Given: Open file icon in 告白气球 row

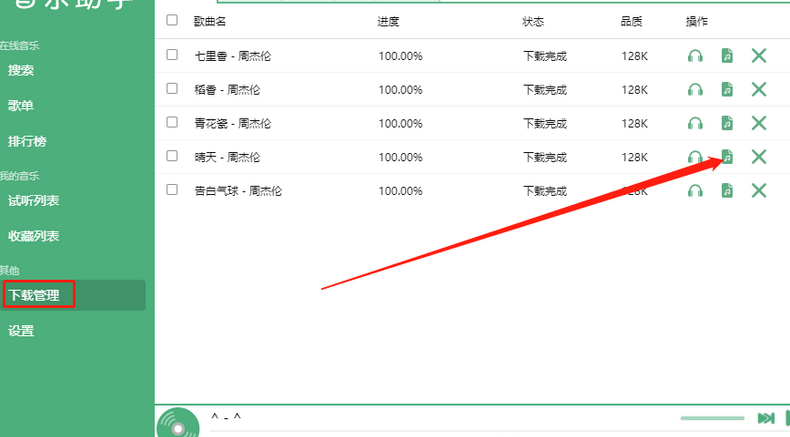Looking at the screenshot, I should coord(727,191).
